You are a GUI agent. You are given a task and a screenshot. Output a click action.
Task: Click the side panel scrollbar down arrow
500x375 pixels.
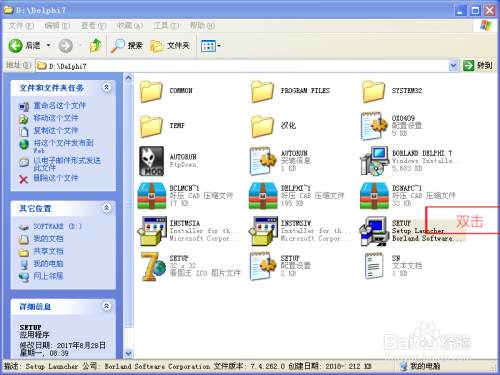click(x=129, y=353)
